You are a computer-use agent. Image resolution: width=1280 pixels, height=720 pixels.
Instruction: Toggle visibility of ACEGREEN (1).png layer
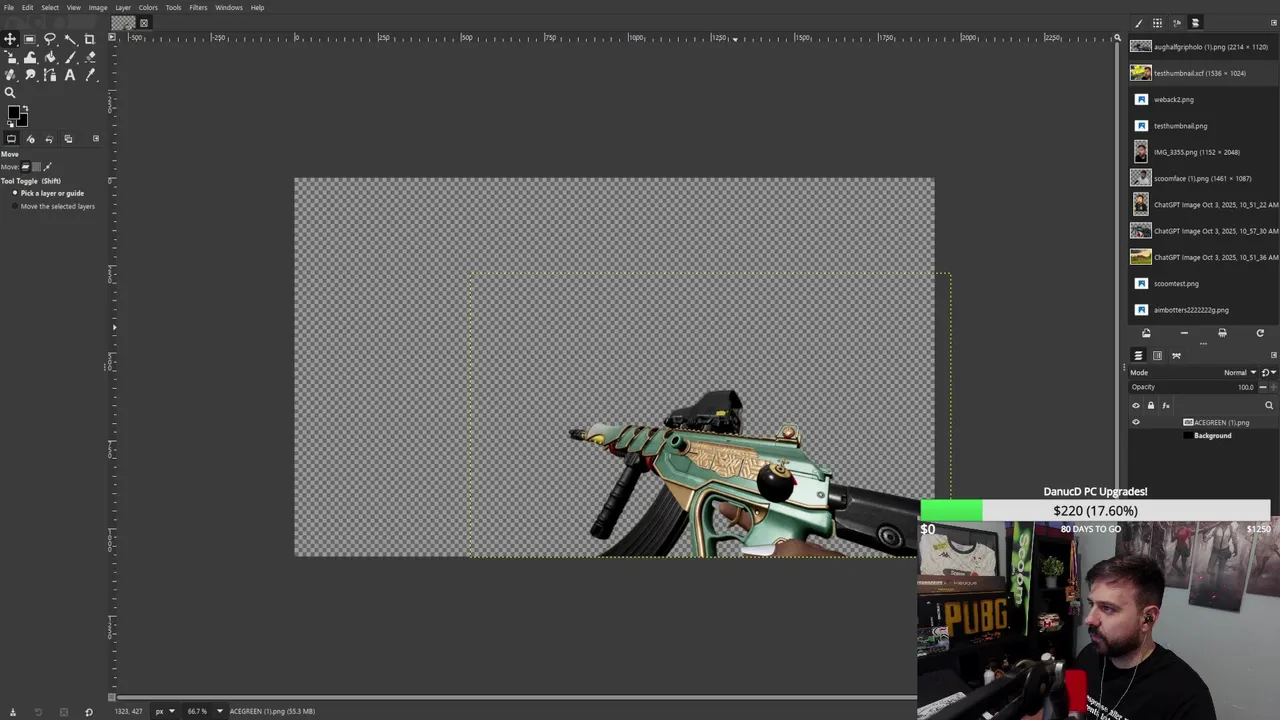[x=1135, y=422]
